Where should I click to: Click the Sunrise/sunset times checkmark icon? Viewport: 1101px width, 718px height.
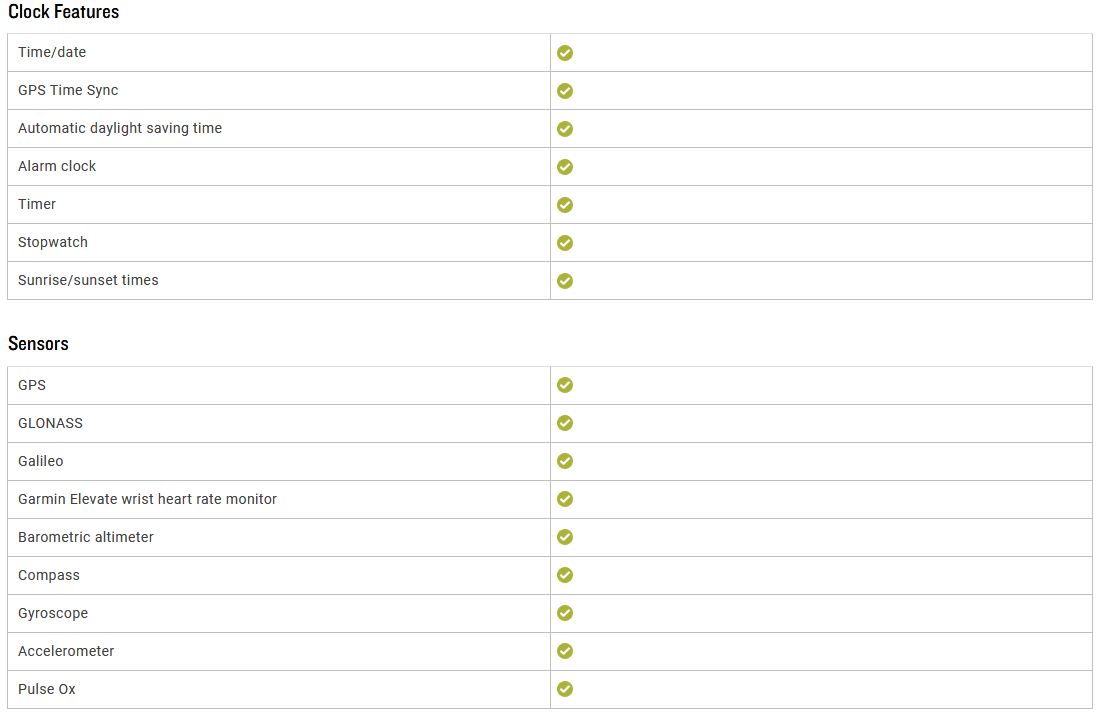pos(565,280)
